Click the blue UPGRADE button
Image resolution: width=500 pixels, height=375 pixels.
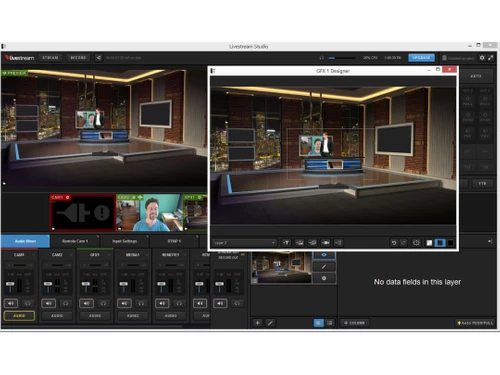(421, 58)
